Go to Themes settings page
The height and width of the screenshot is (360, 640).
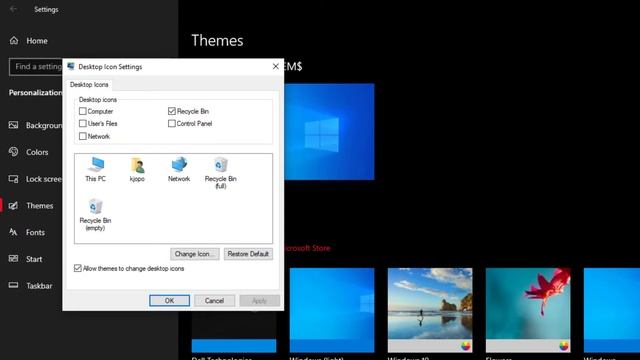click(40, 206)
